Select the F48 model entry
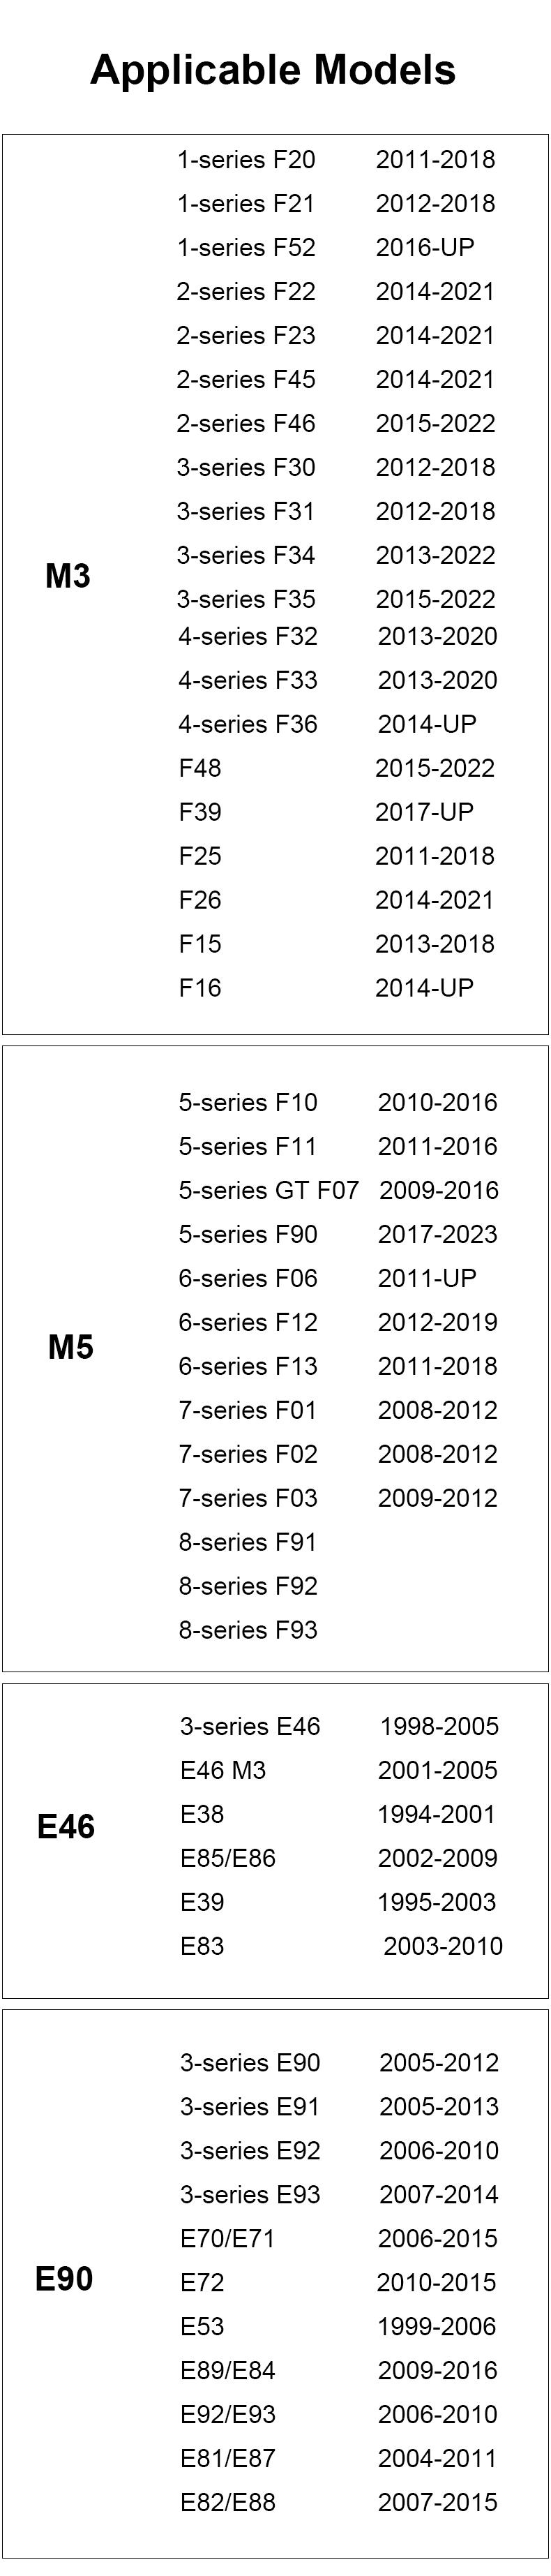This screenshot has height=2576, width=551. [200, 768]
